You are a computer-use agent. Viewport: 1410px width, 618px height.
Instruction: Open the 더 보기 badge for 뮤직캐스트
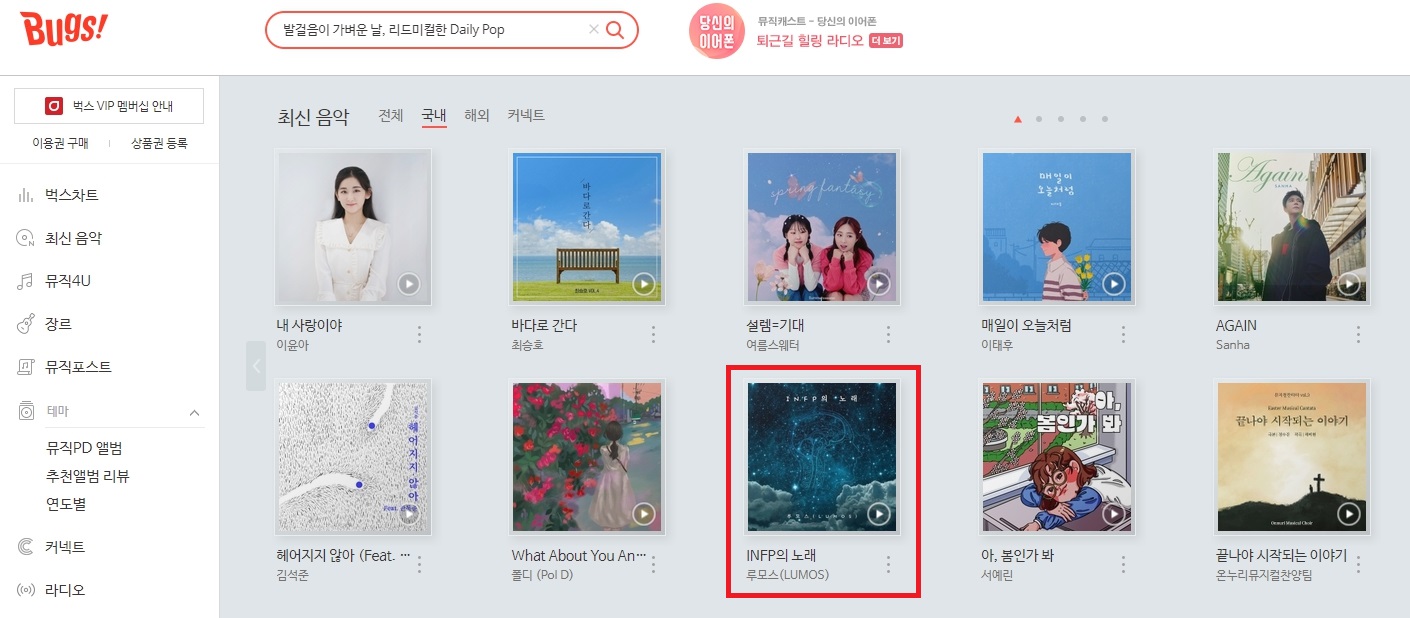(886, 41)
